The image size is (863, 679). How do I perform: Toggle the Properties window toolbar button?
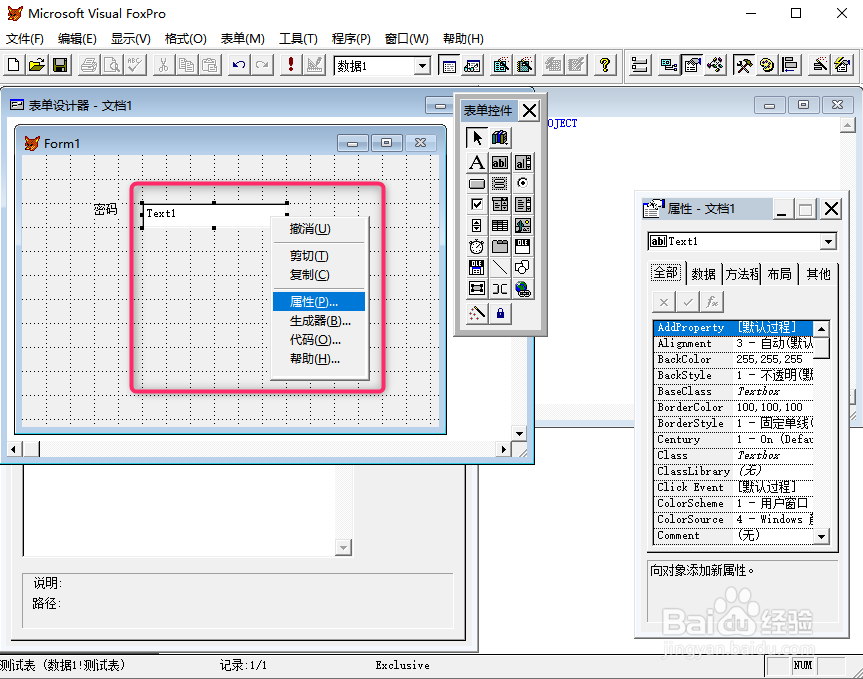coord(692,65)
